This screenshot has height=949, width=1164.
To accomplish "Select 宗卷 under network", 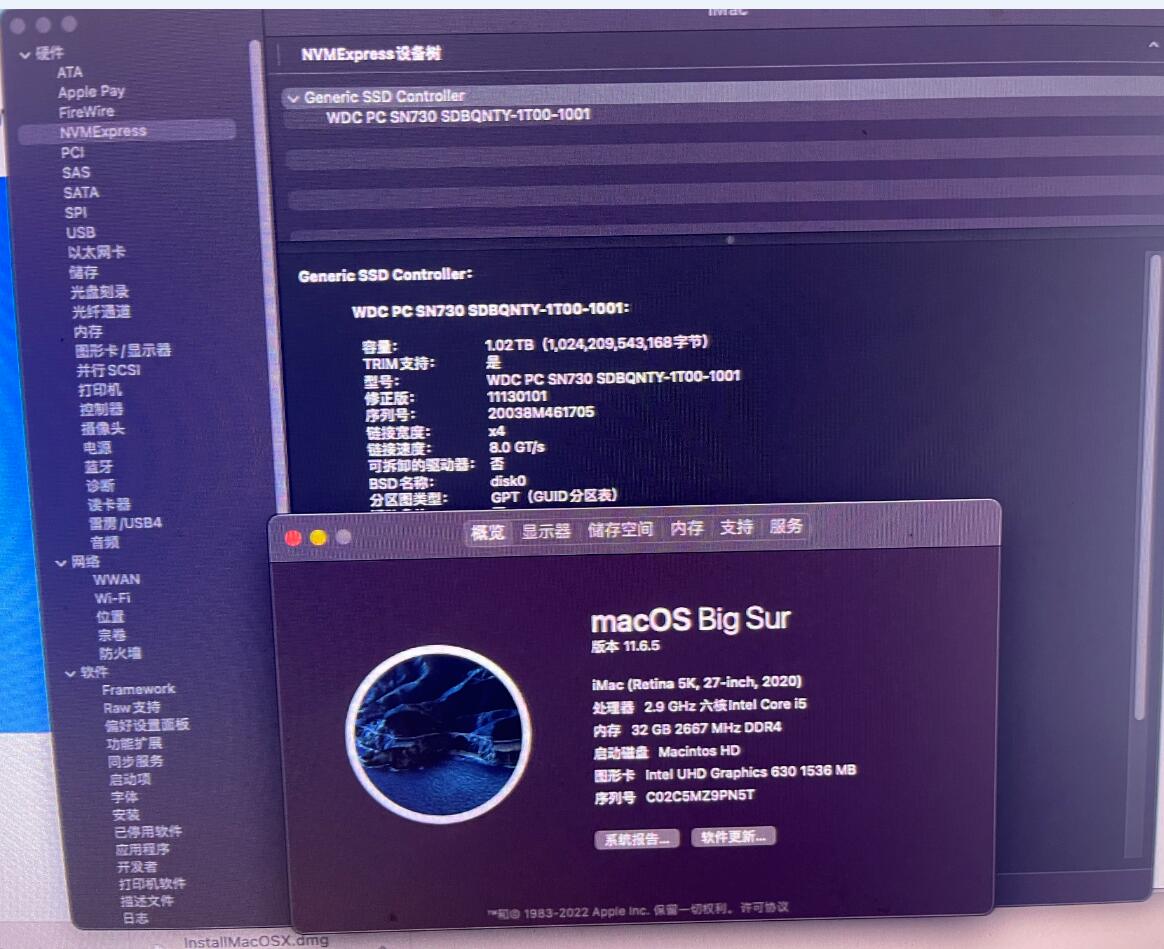I will pyautogui.click(x=112, y=636).
